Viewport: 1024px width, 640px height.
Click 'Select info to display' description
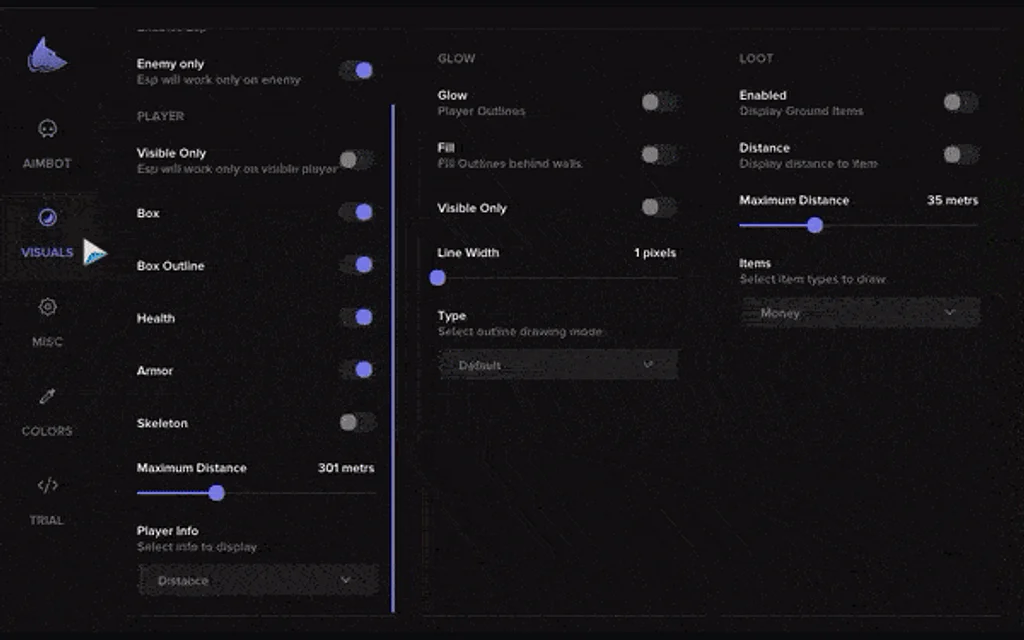click(197, 547)
